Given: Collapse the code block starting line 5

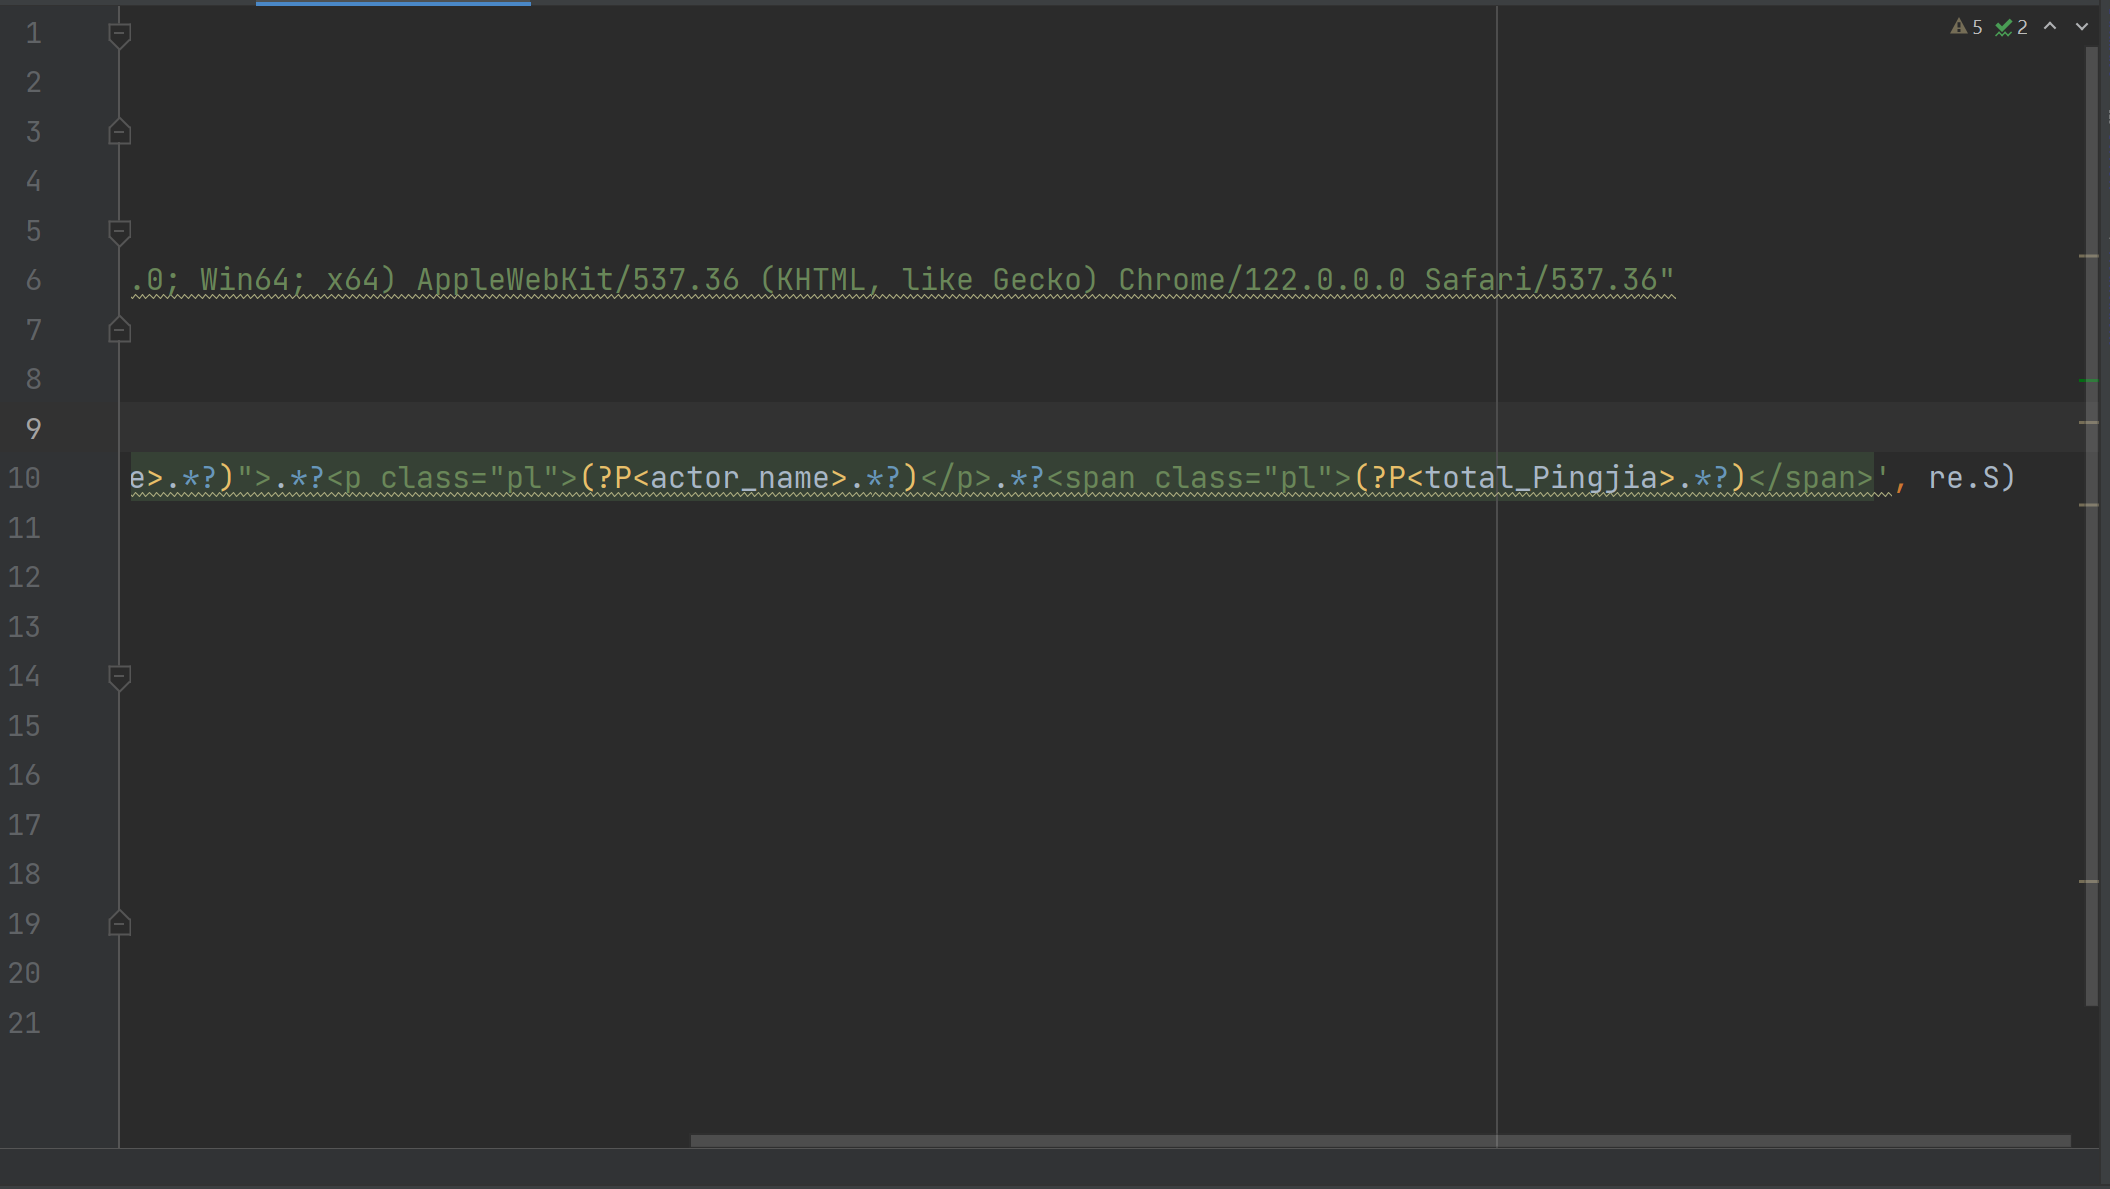Looking at the screenshot, I should (x=119, y=232).
